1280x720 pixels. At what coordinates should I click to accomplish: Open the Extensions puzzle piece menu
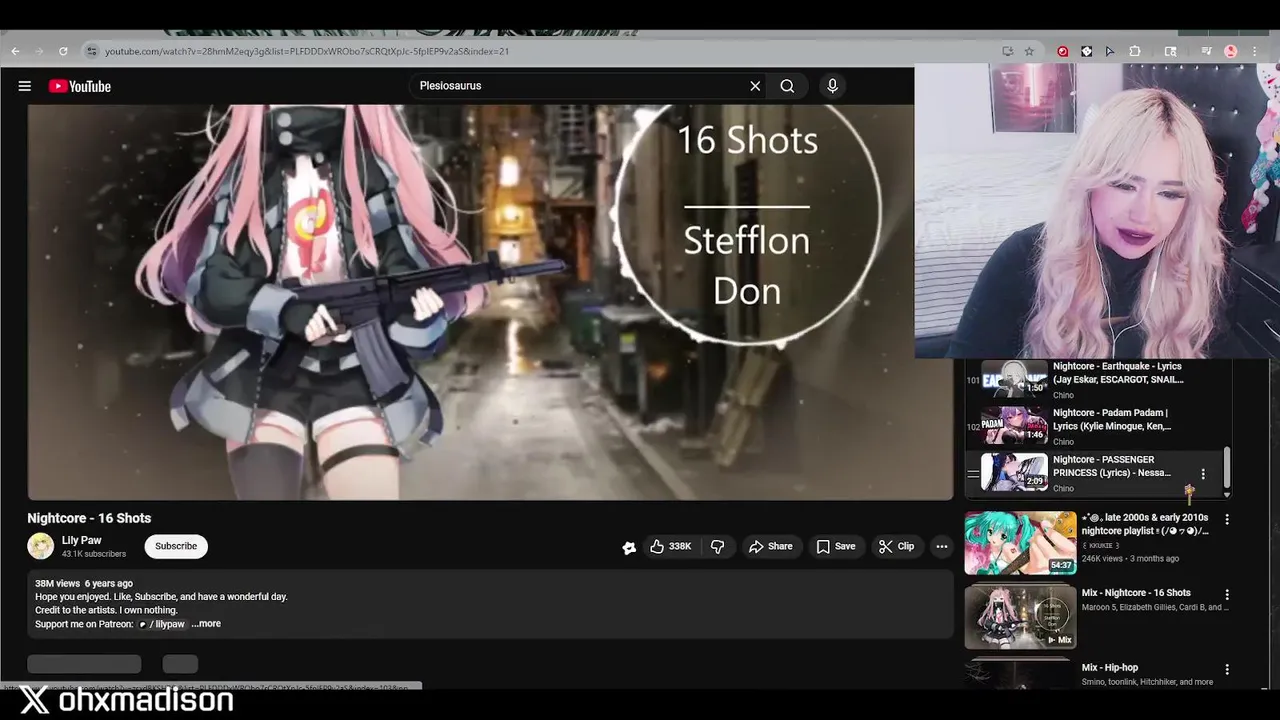pos(1135,51)
